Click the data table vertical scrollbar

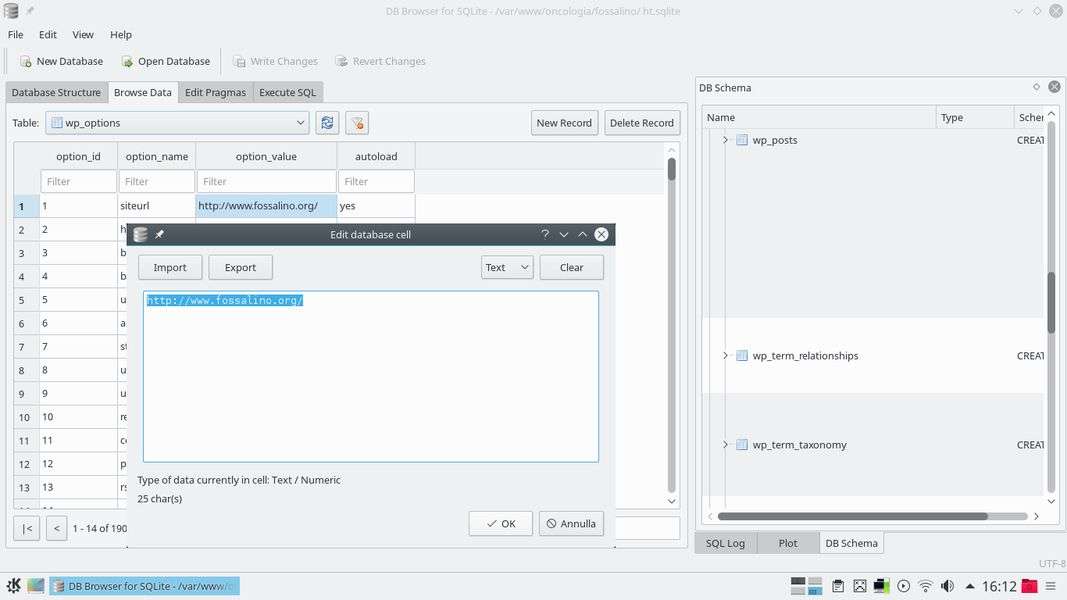pos(672,325)
